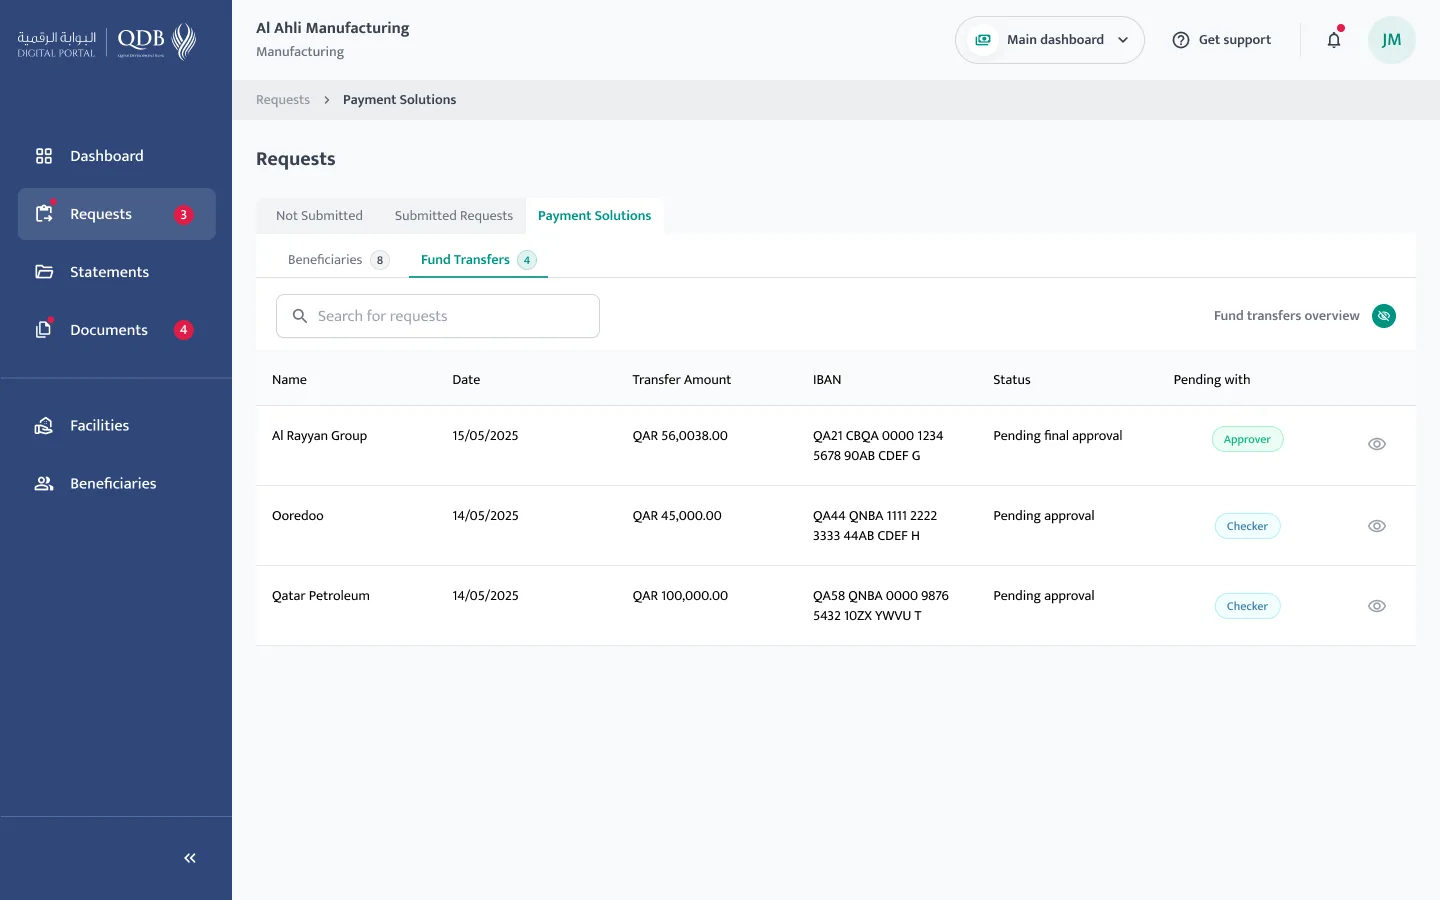Open Dashboard from the sidebar
1440x900 pixels.
pyautogui.click(x=116, y=156)
